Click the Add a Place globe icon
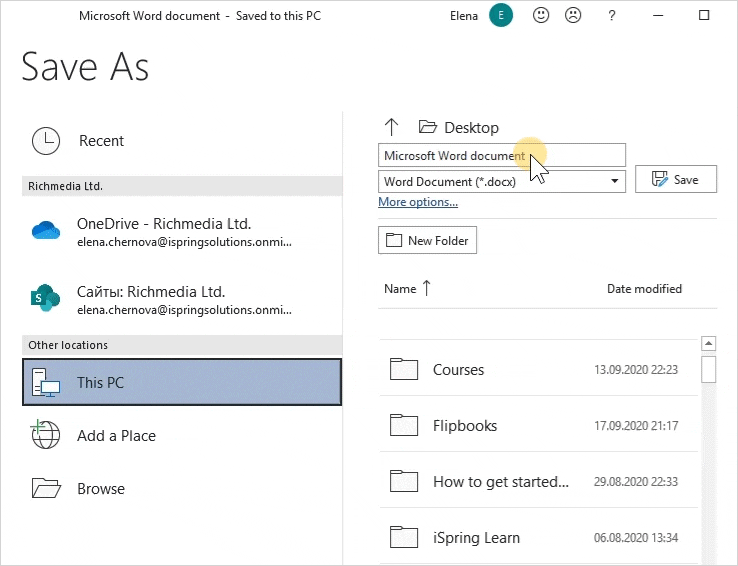Viewport: 738px width, 566px height. click(x=45, y=434)
